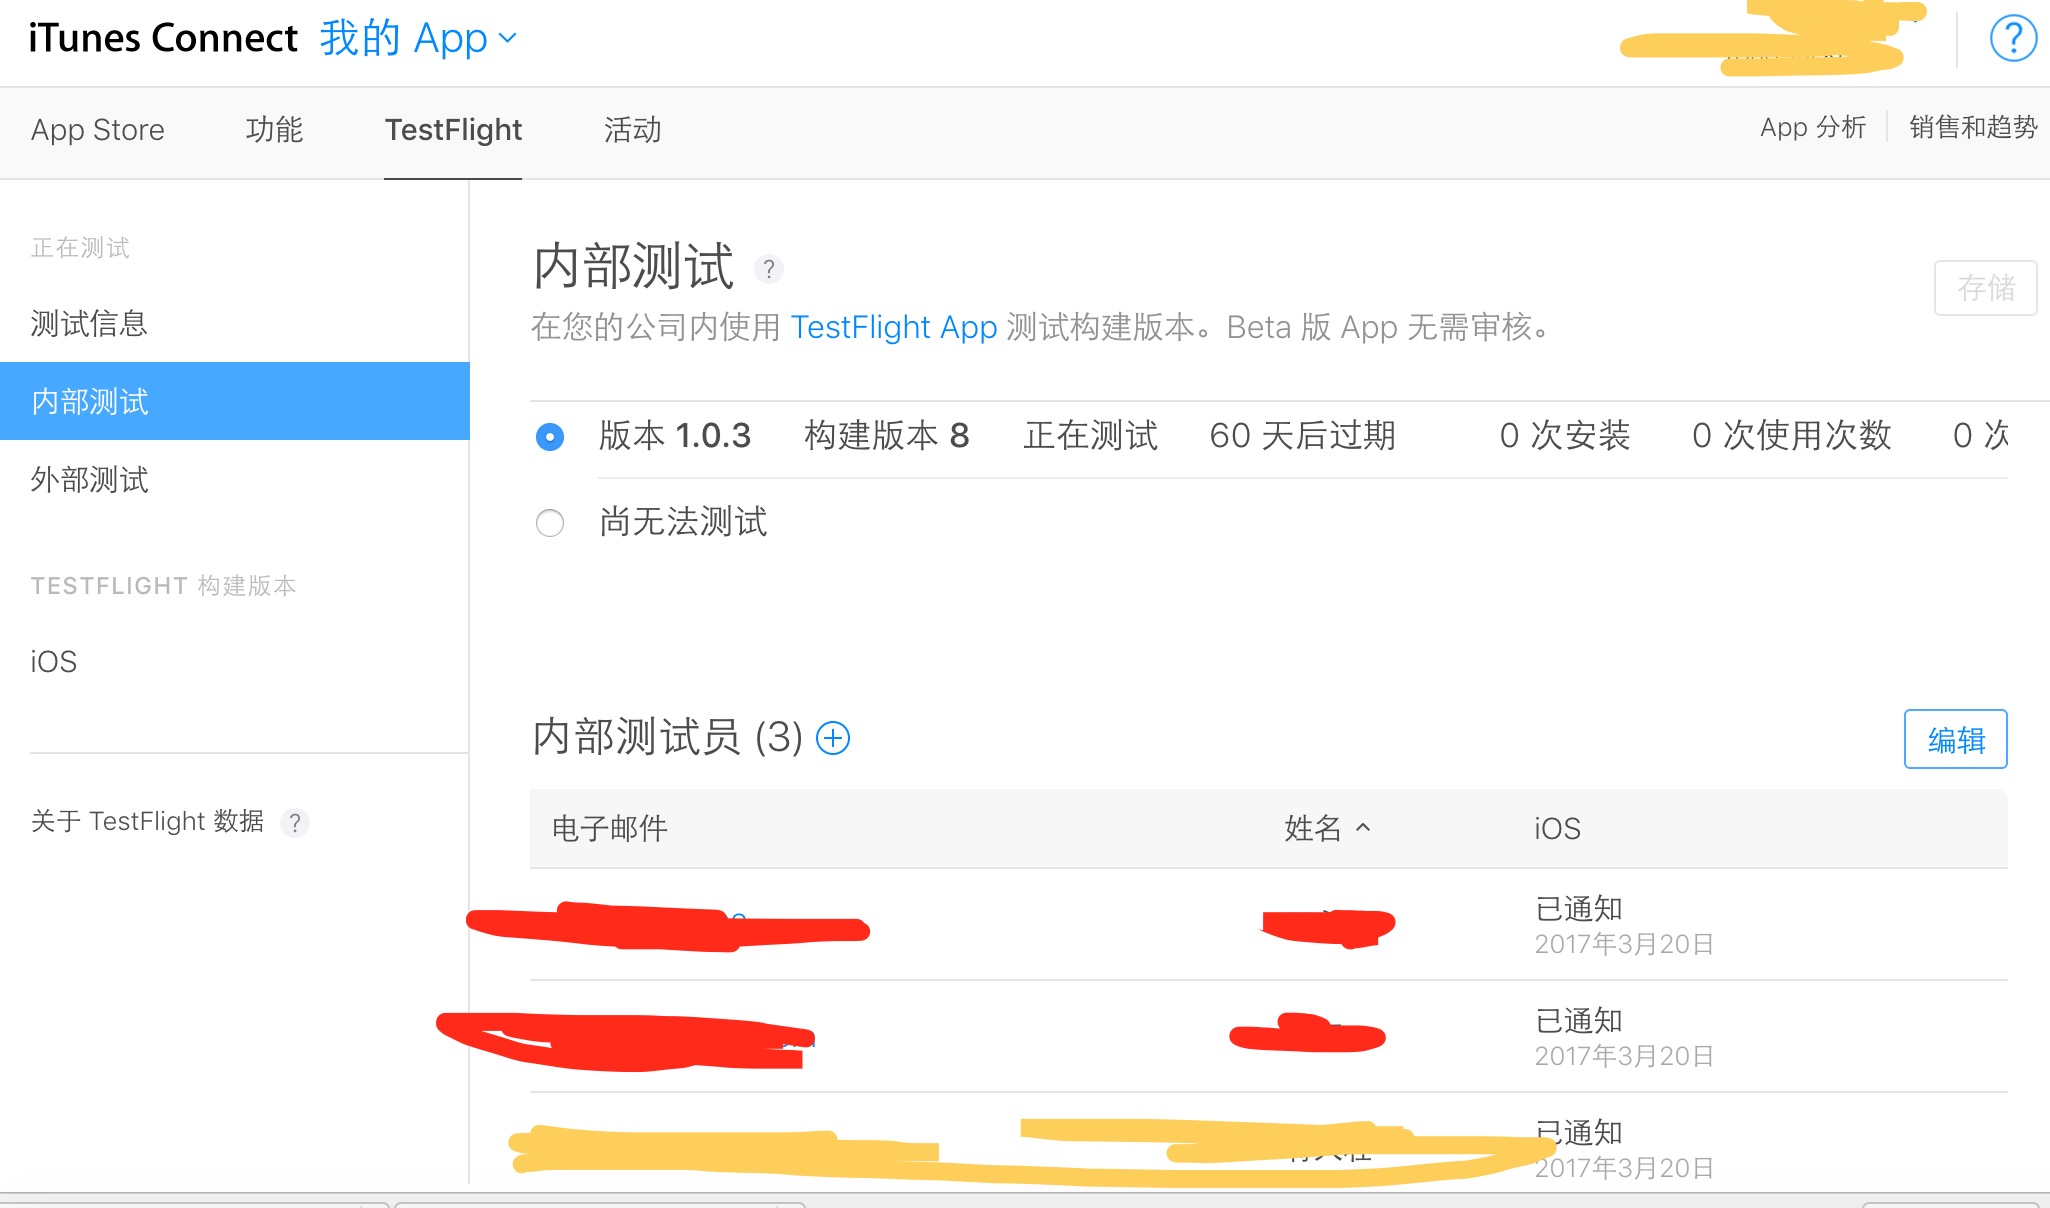Click help icon beside 关于 TestFlight 数据
Viewport: 2050px width, 1208px height.
(x=295, y=823)
